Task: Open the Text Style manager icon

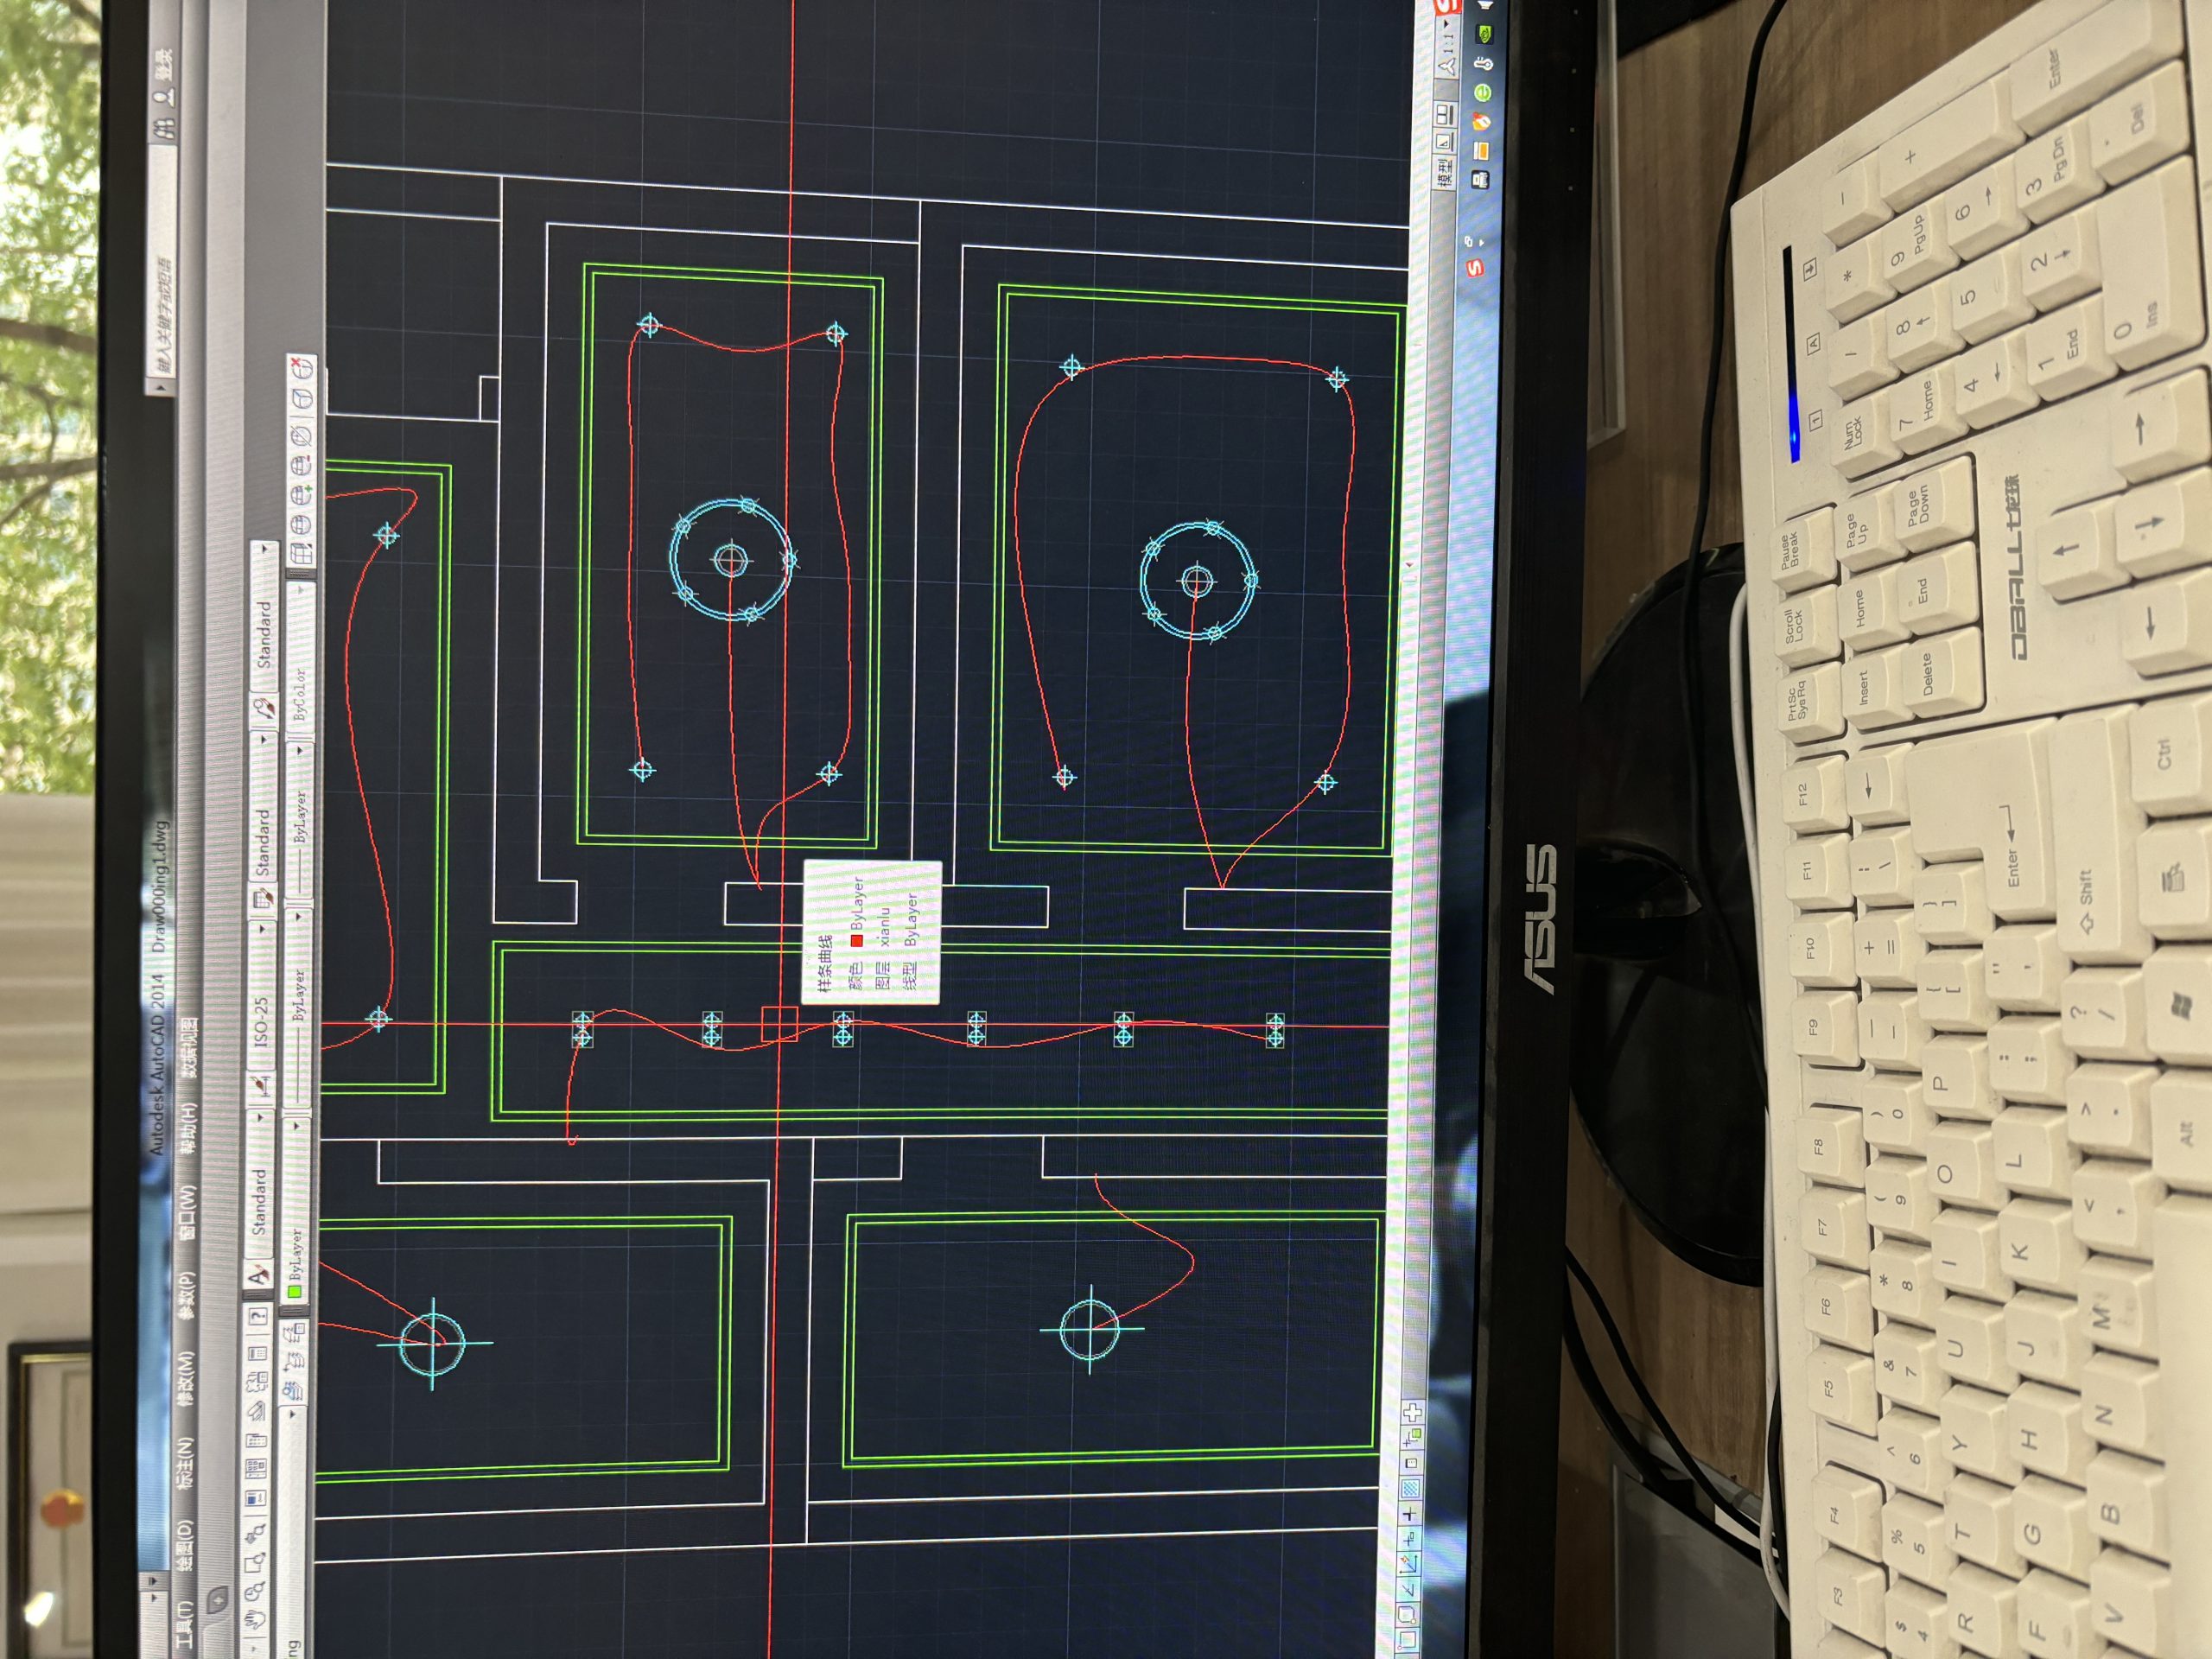Action: [259, 1277]
